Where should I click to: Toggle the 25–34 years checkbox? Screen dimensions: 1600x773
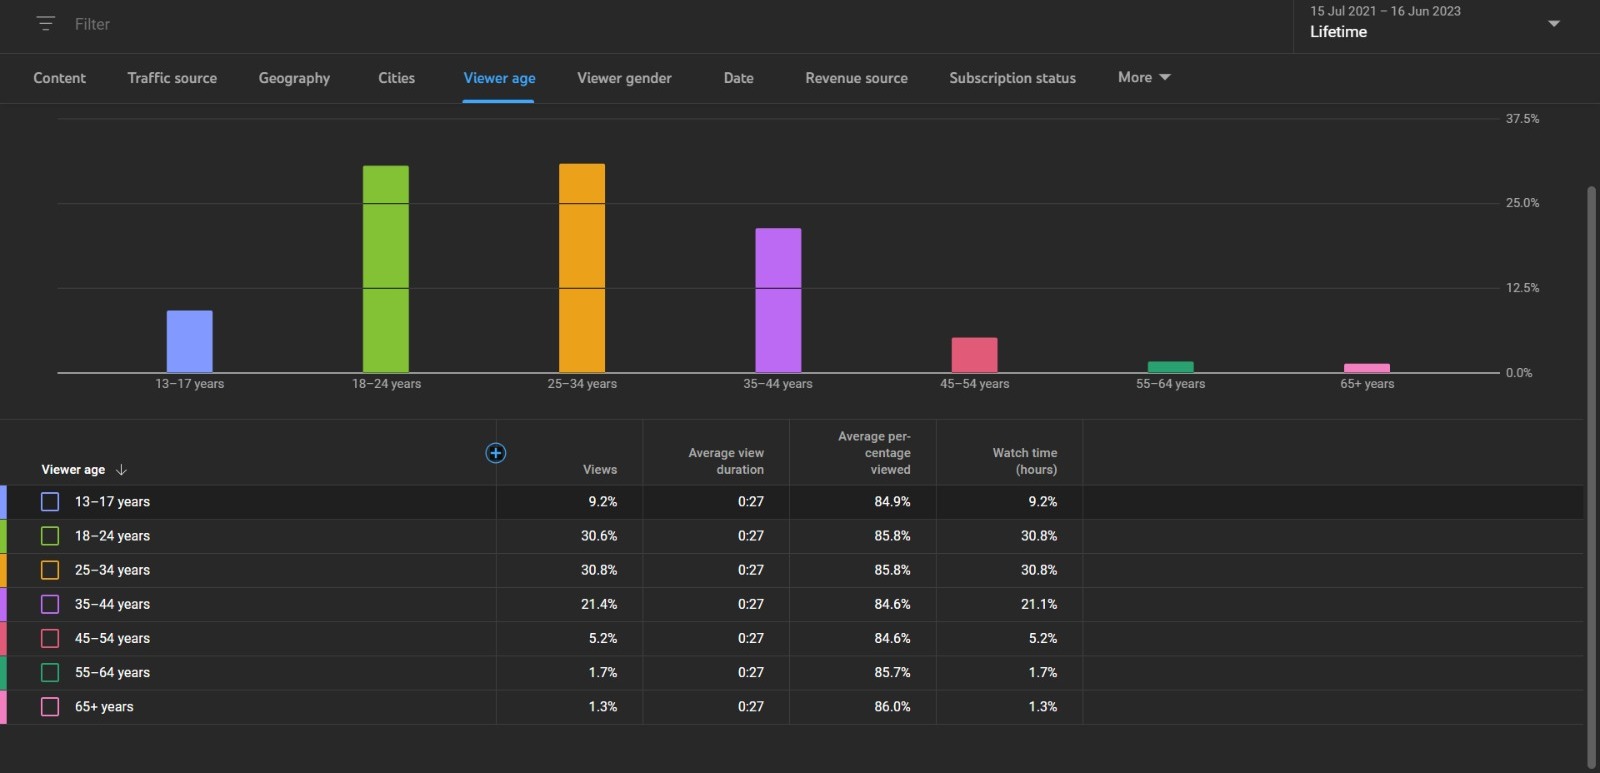pyautogui.click(x=50, y=570)
